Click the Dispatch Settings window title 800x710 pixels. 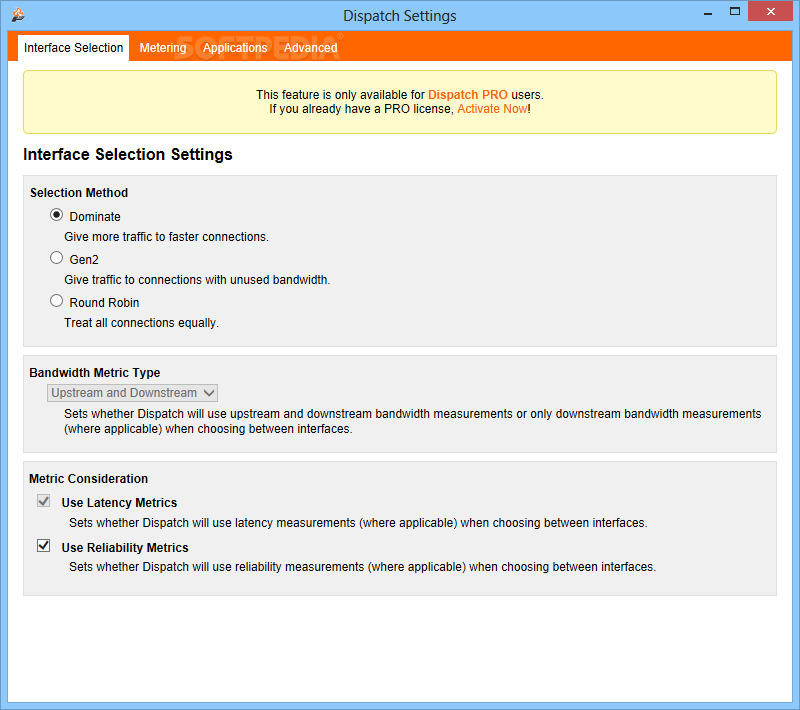click(399, 16)
